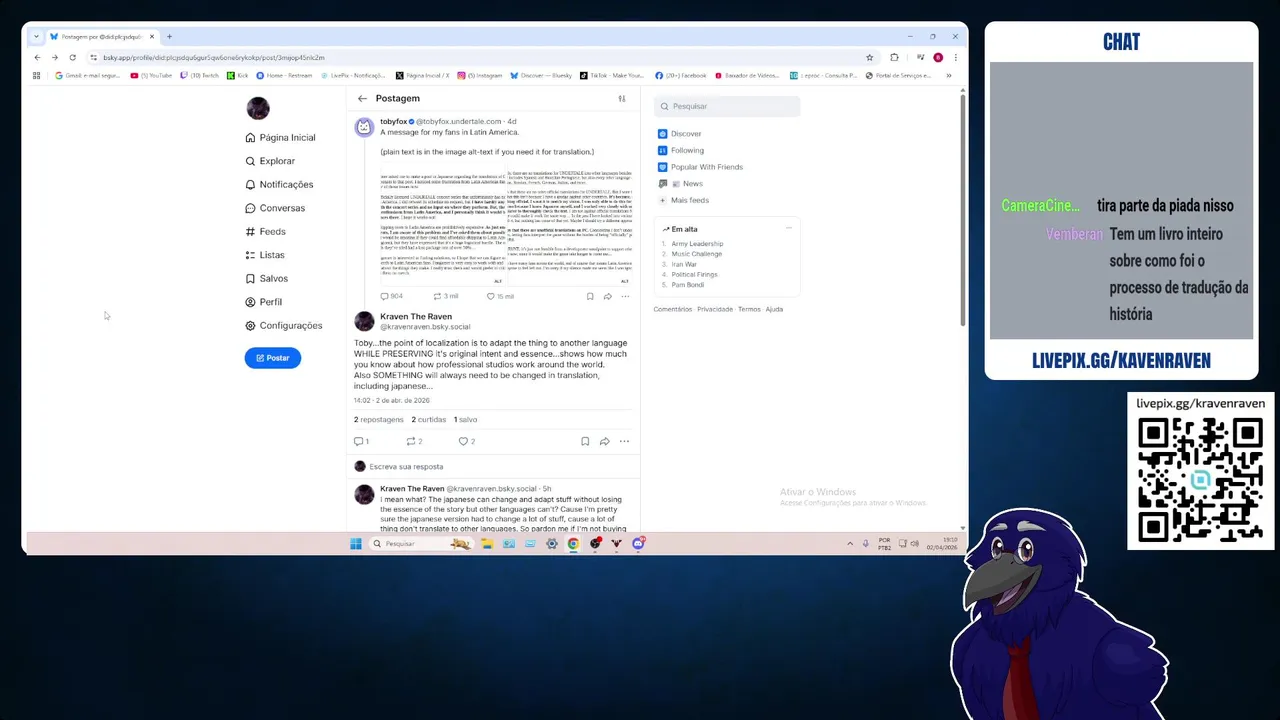Open the Following feed
The height and width of the screenshot is (720, 1280).
tap(680, 150)
